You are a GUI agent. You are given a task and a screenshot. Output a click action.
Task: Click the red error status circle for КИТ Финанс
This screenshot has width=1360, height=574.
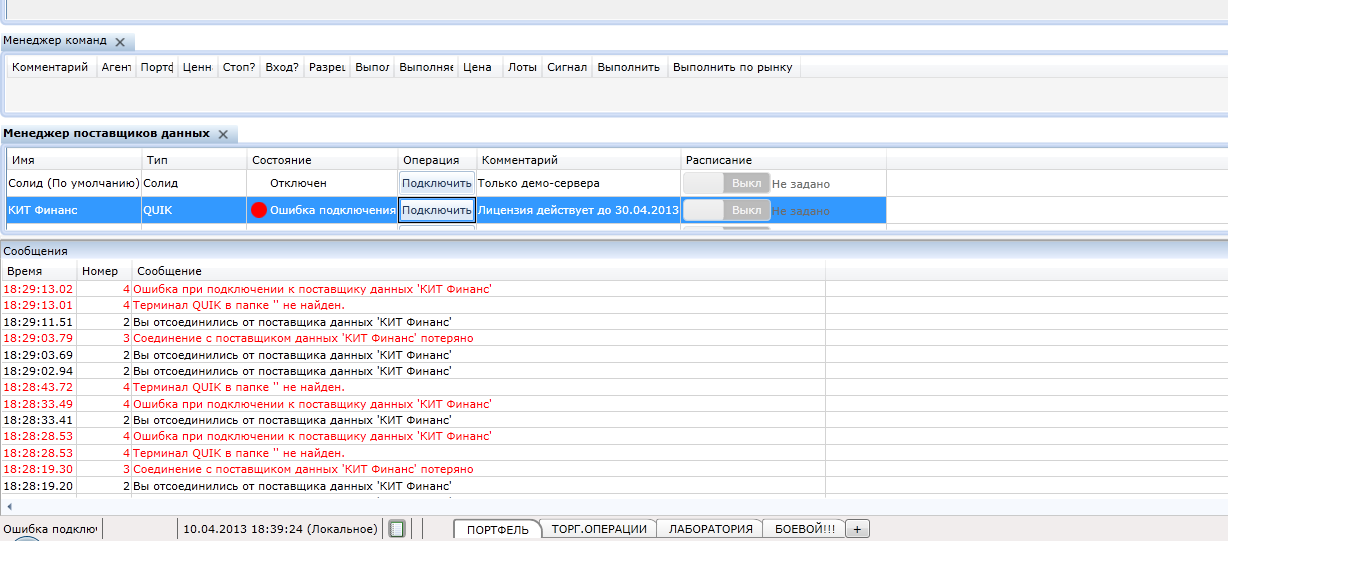click(x=259, y=210)
